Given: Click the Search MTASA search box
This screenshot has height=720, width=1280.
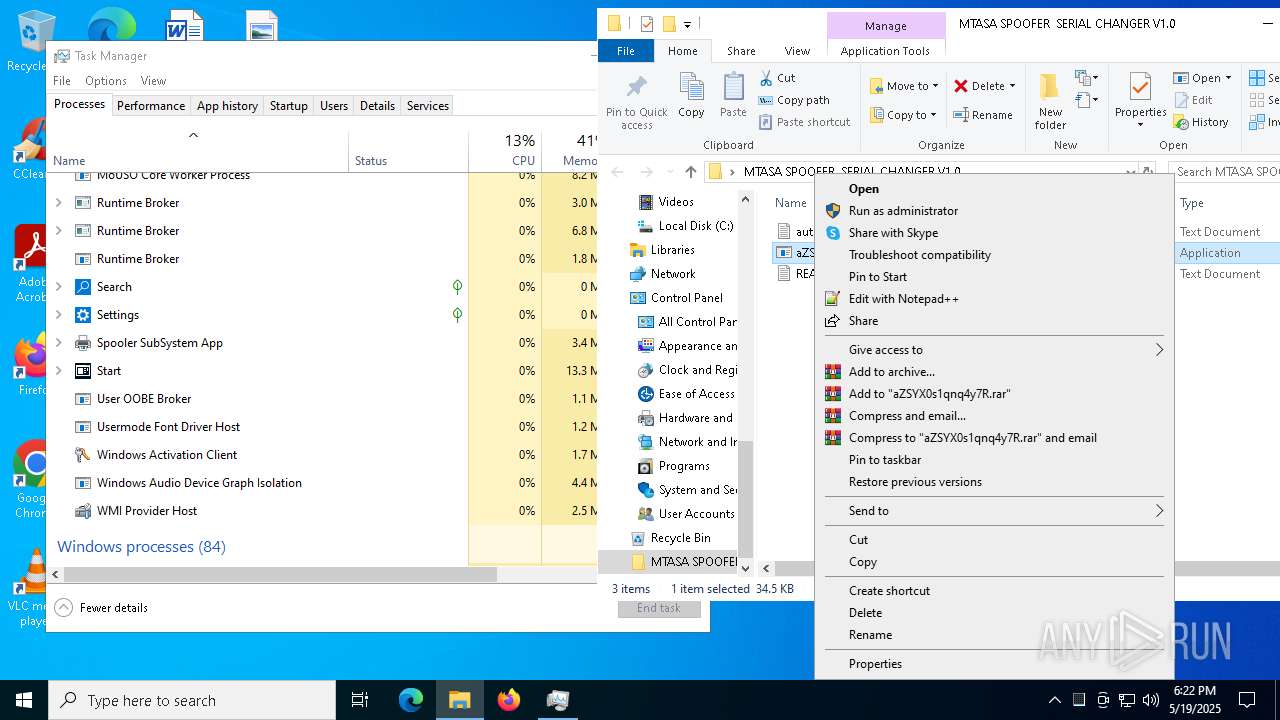Looking at the screenshot, I should [x=1224, y=172].
